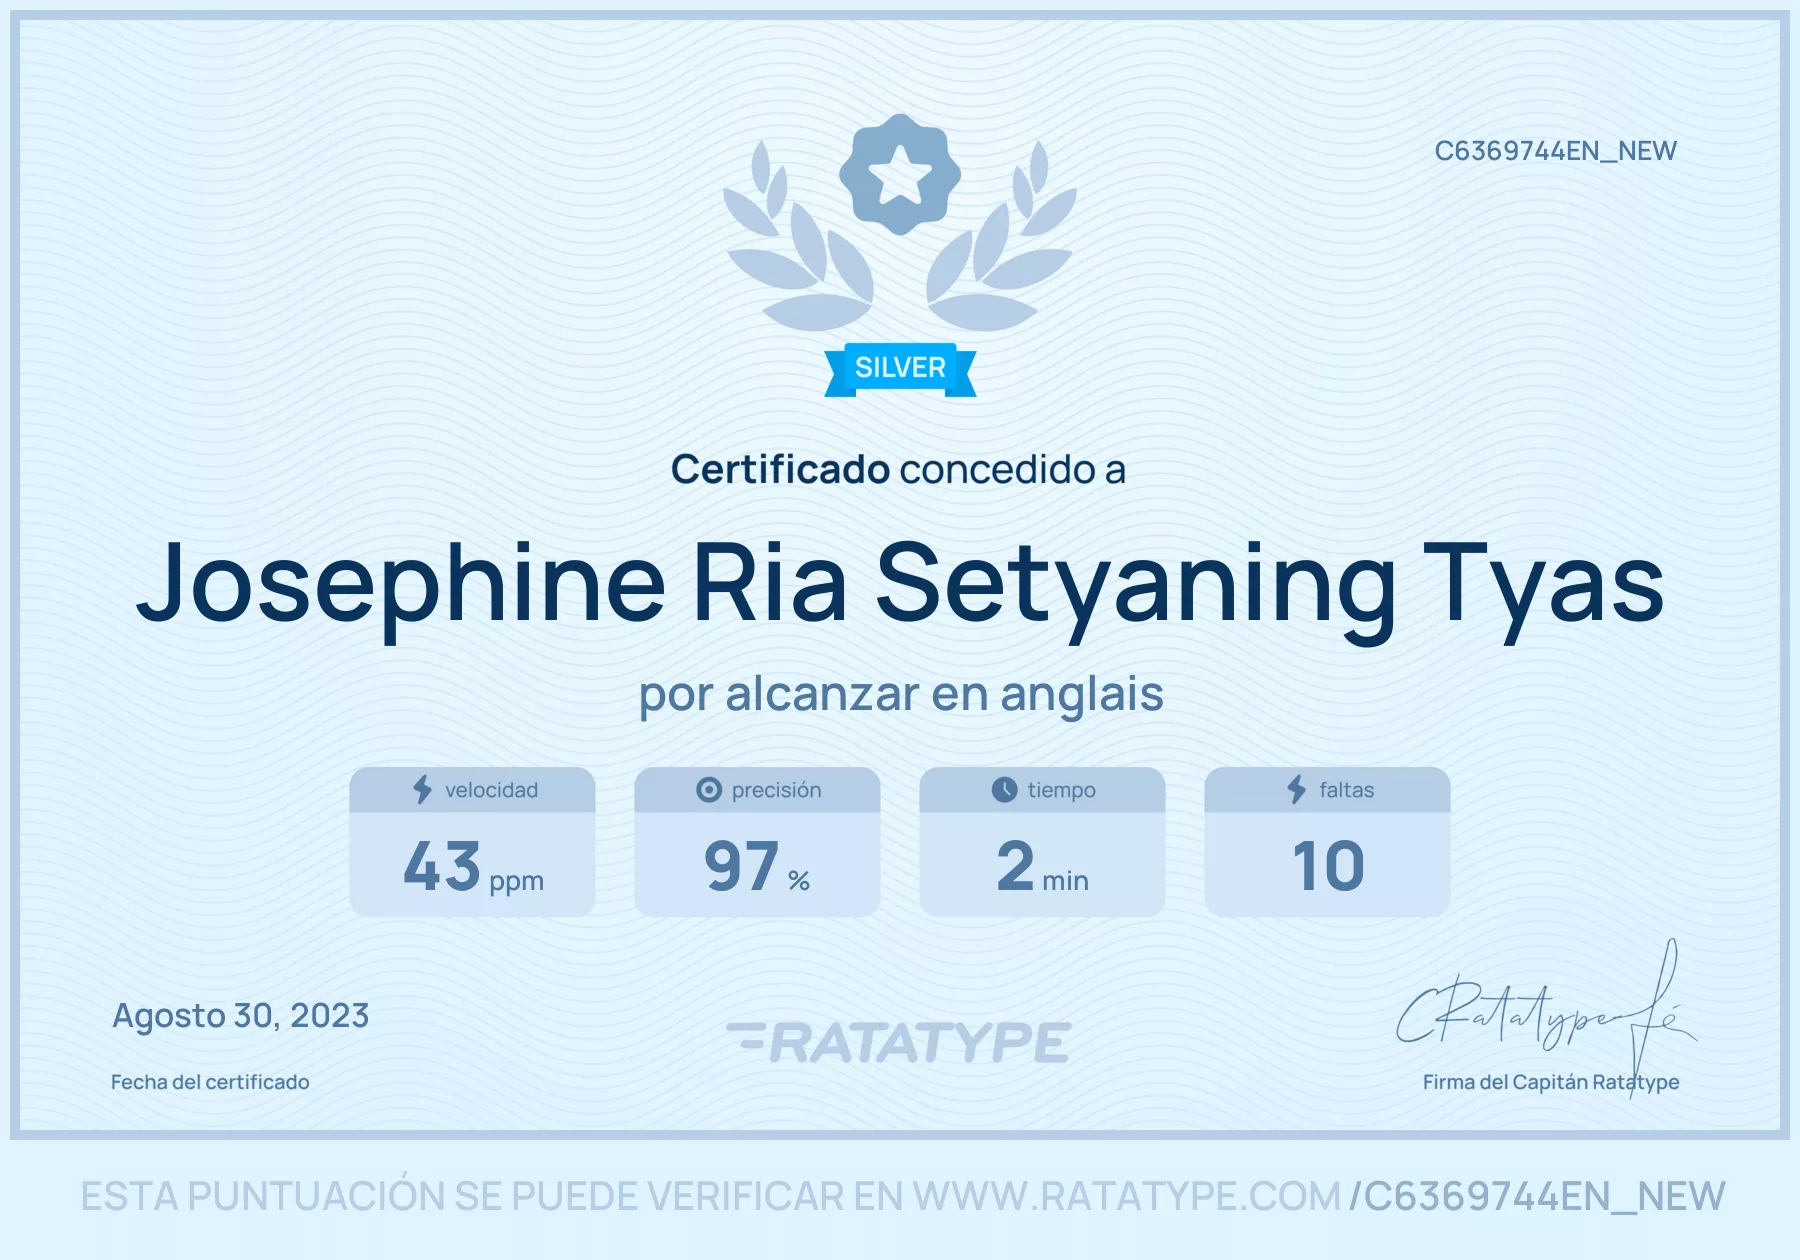Click the target icon beside precisión

[709, 790]
